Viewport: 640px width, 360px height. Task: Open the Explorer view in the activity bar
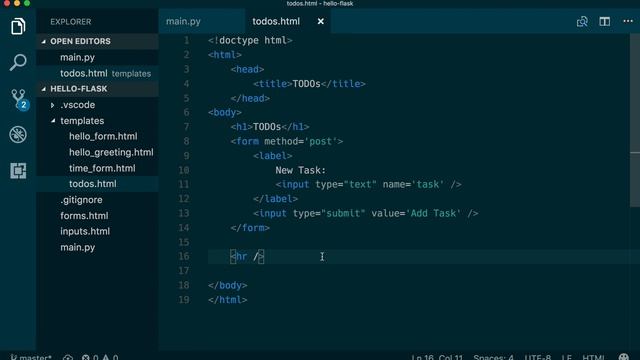pos(18,27)
